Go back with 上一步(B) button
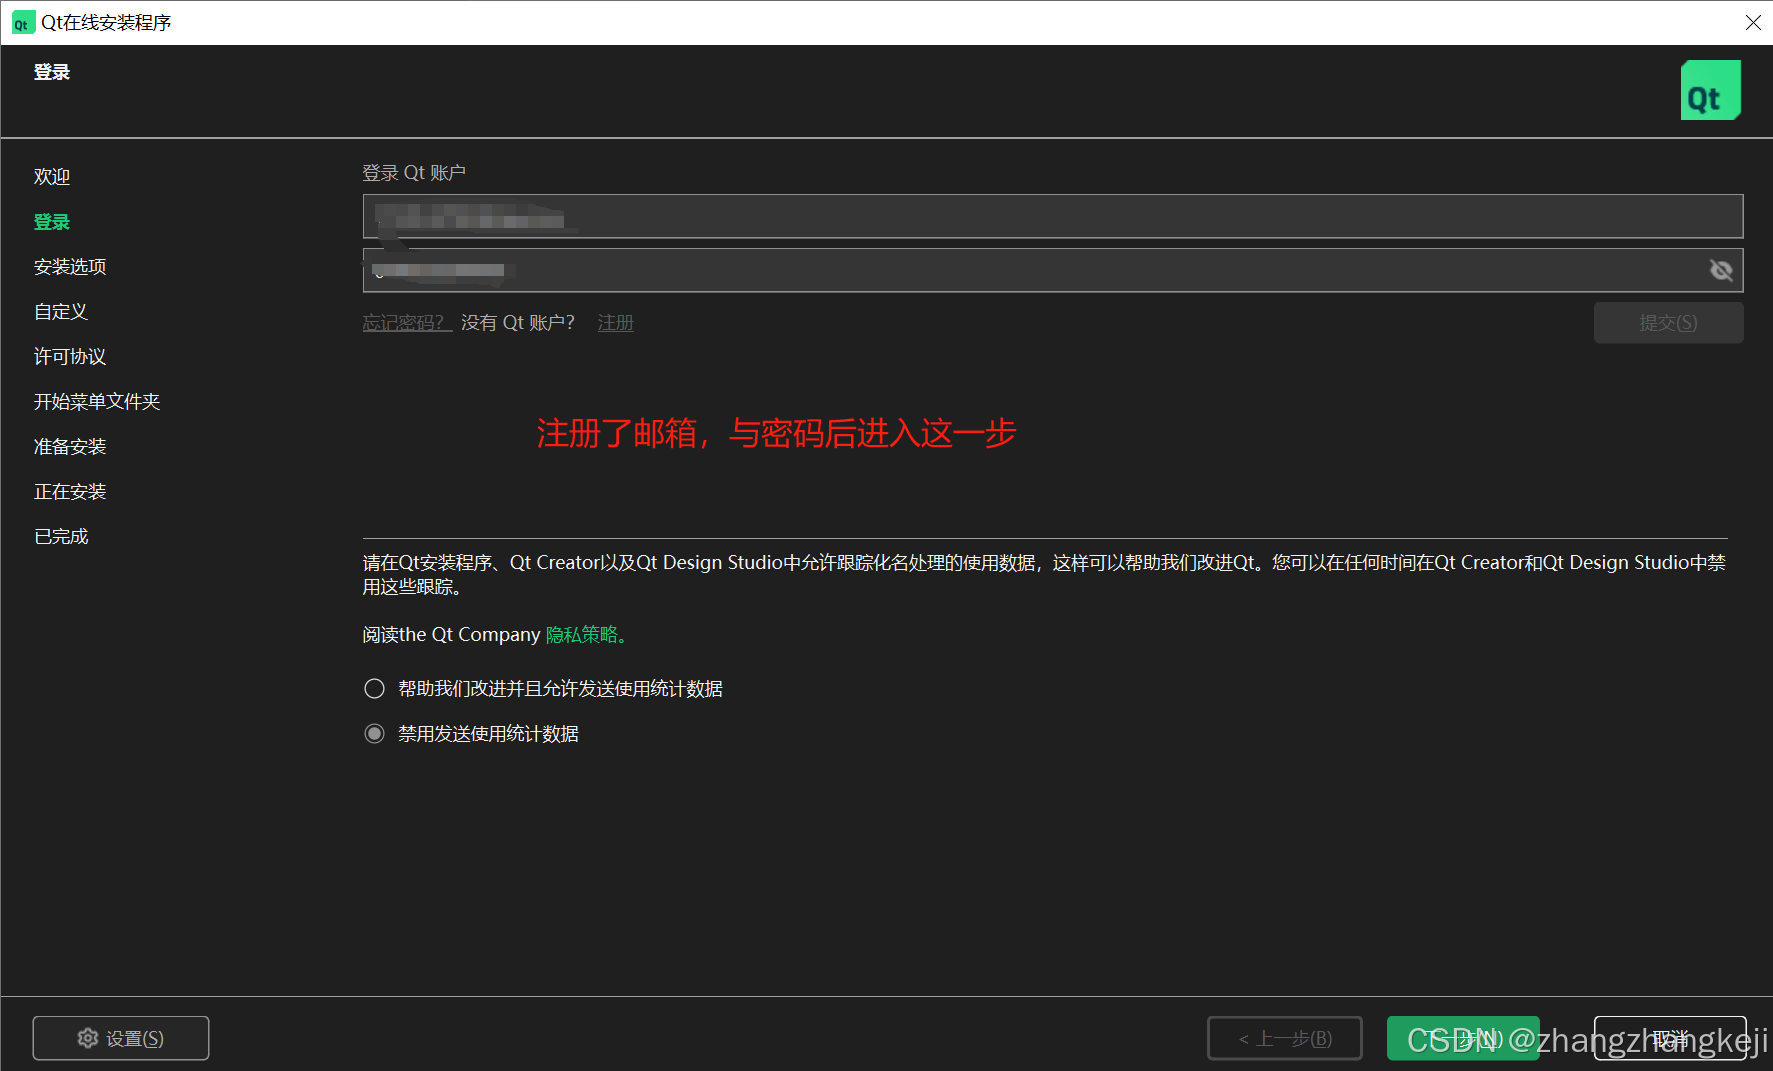The width and height of the screenshot is (1773, 1071). point(1285,1038)
